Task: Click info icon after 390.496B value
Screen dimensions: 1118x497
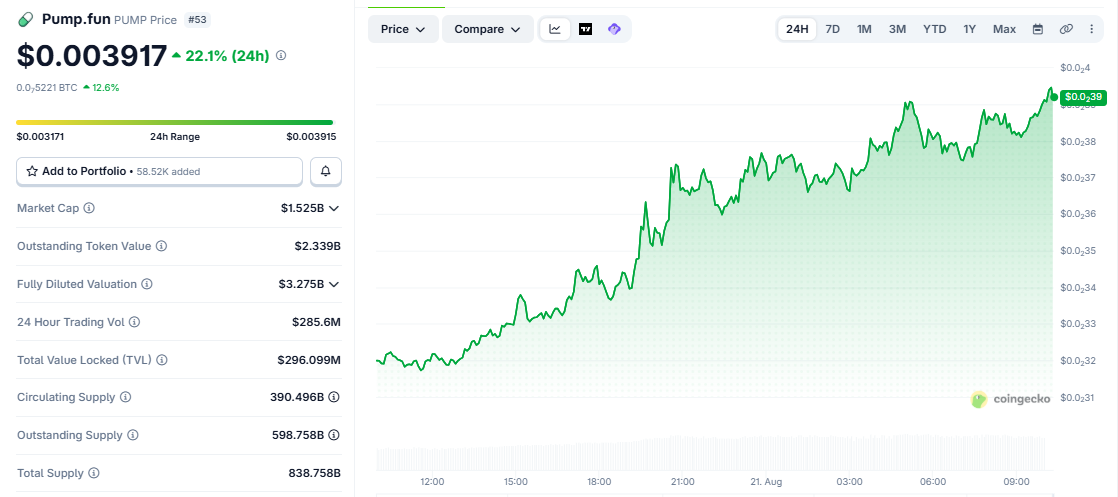Action: pos(334,397)
